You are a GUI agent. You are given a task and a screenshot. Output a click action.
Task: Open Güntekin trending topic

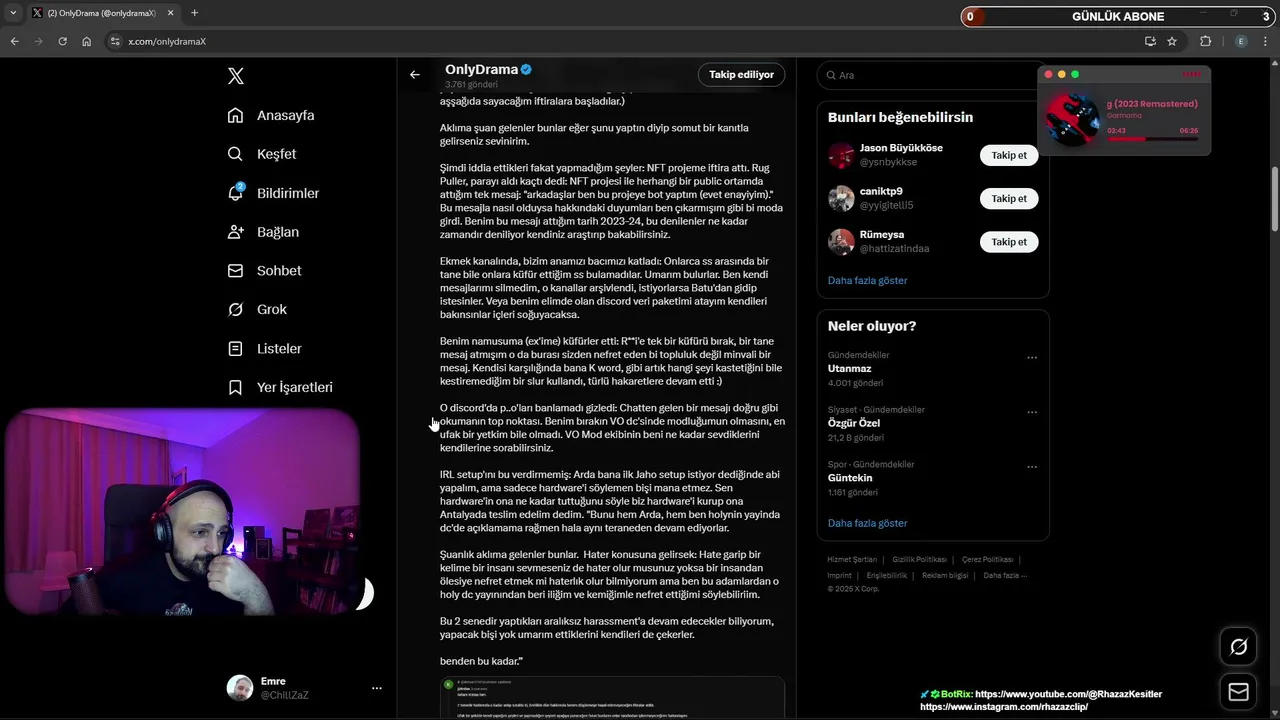[852, 478]
